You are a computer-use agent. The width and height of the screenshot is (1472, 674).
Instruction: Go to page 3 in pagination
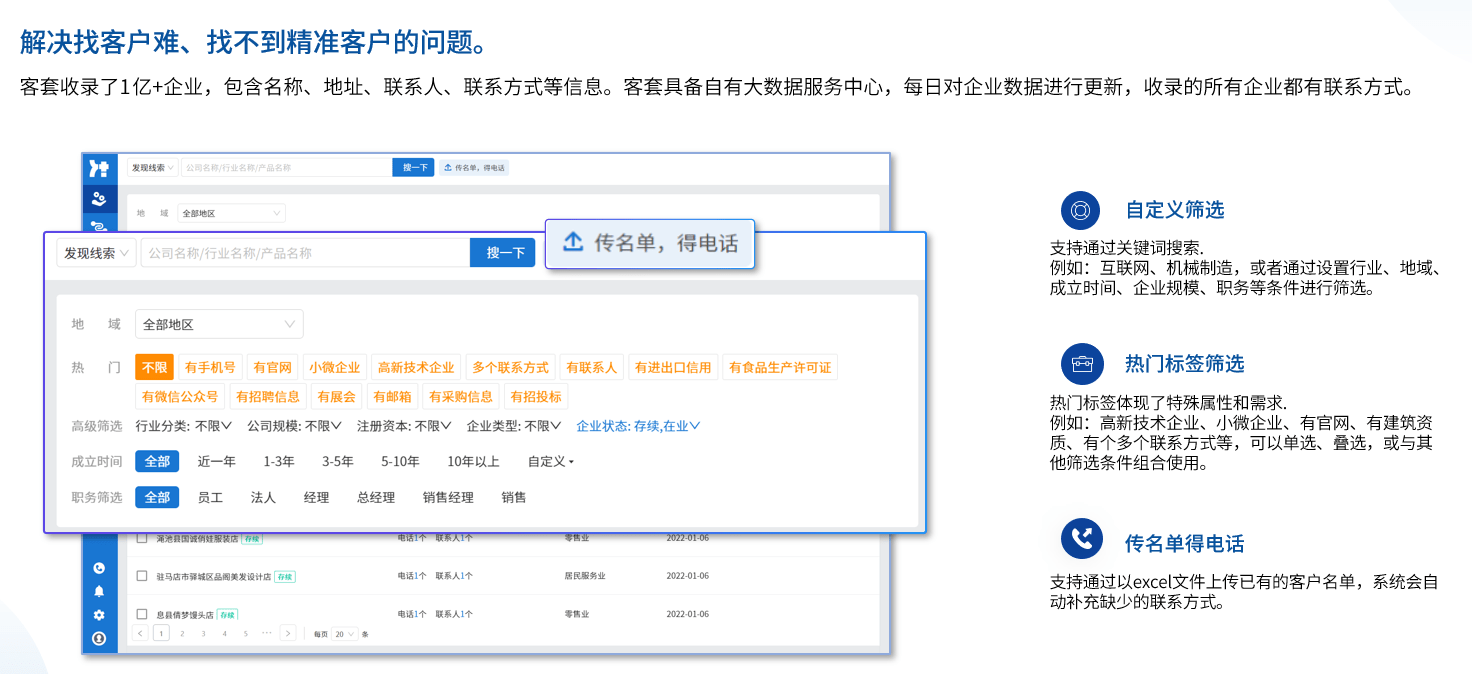(x=203, y=634)
